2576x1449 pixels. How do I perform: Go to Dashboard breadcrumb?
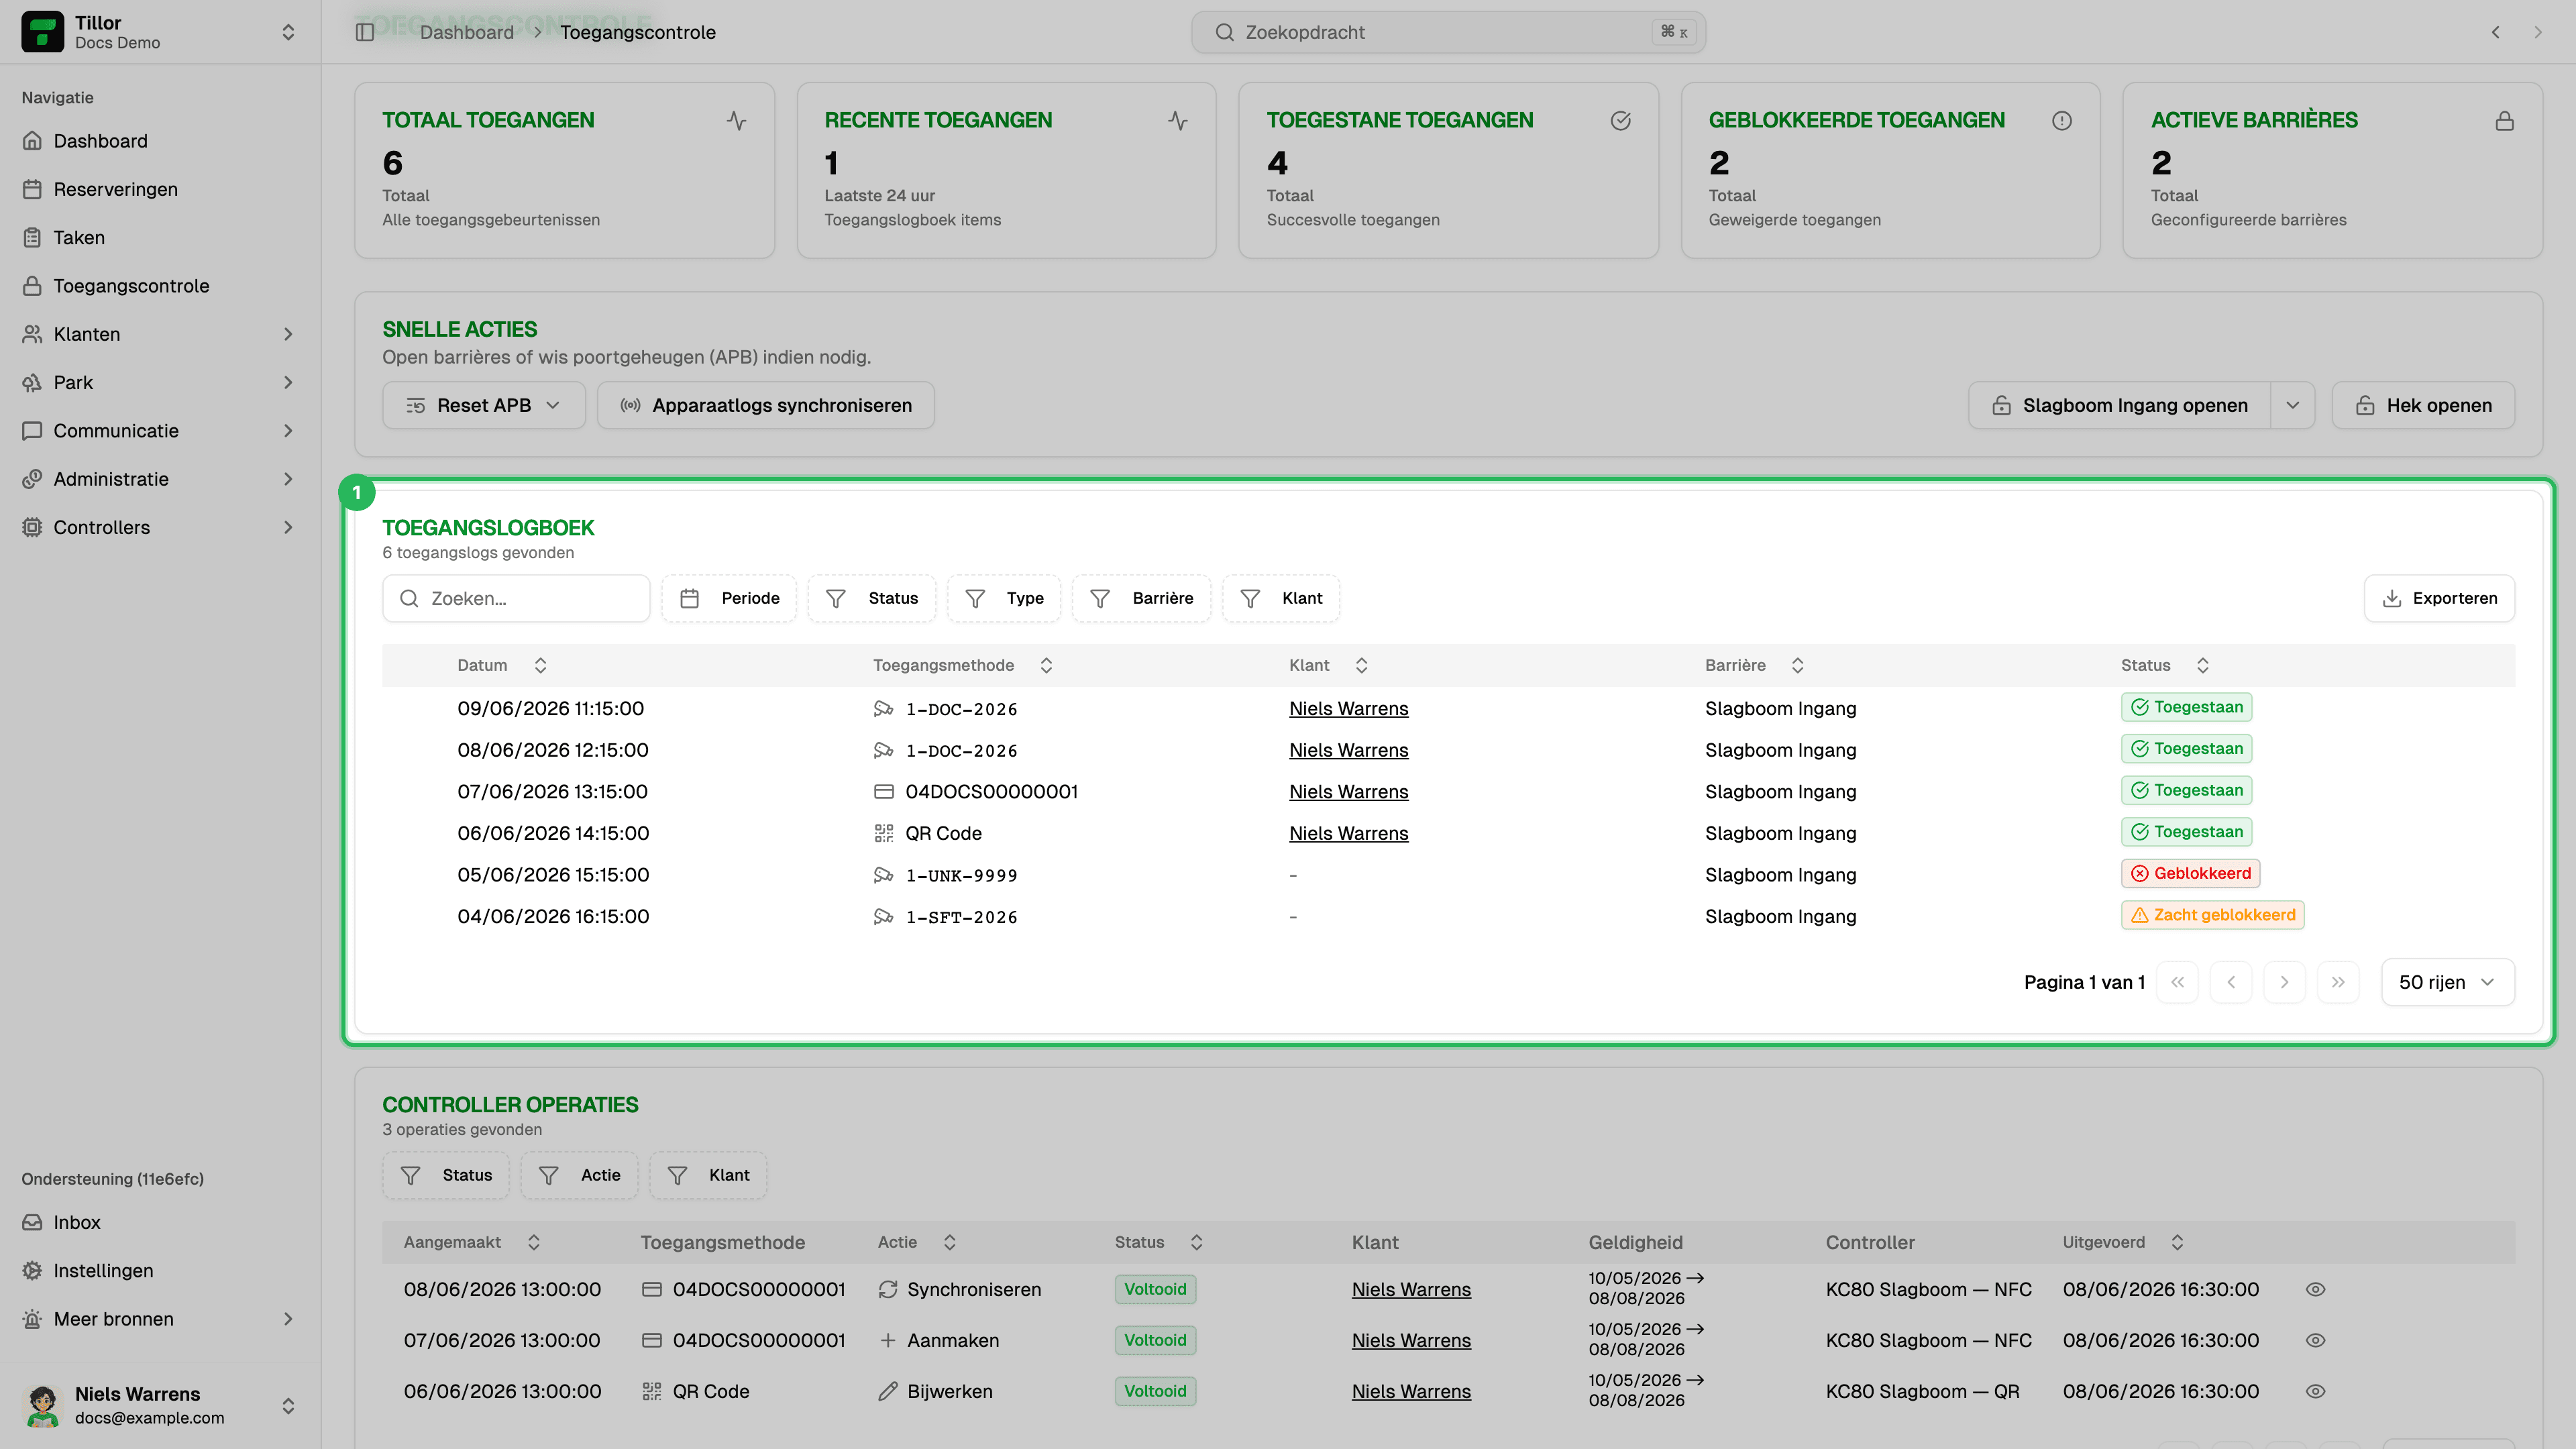tap(467, 32)
